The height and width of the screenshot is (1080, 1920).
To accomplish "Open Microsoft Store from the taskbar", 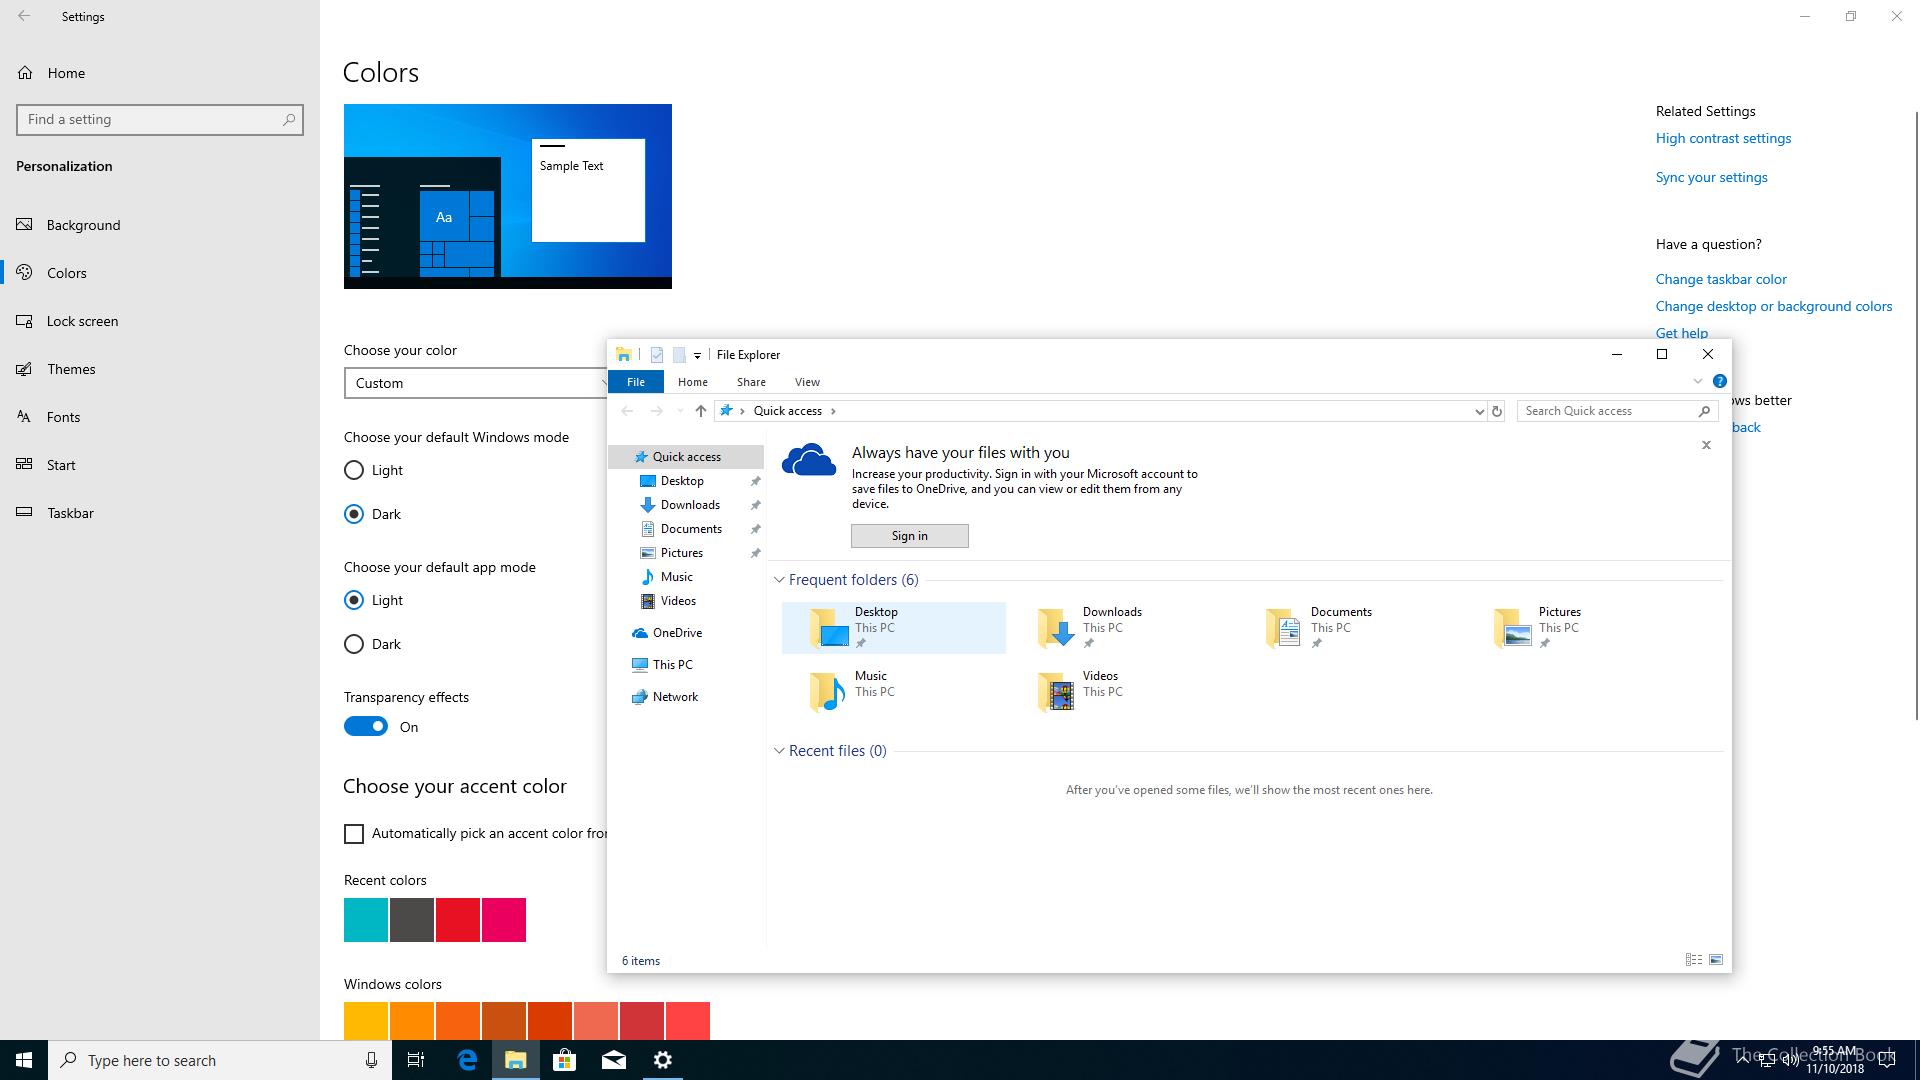I will [x=564, y=1060].
